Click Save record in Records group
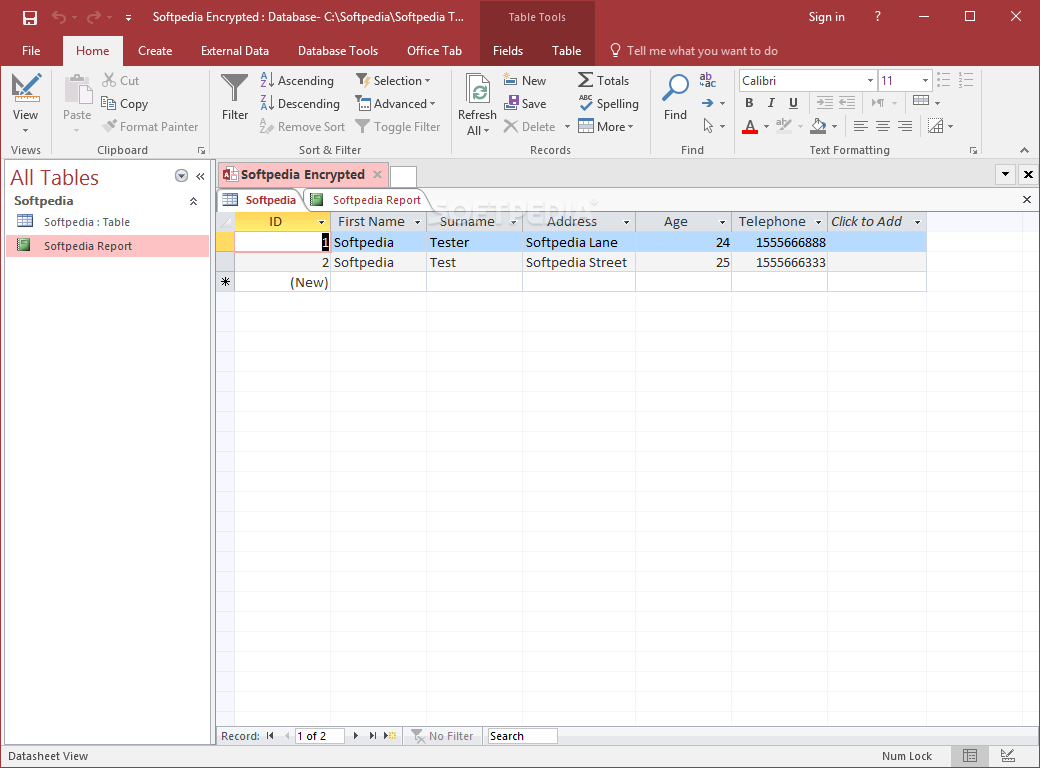 (x=525, y=103)
